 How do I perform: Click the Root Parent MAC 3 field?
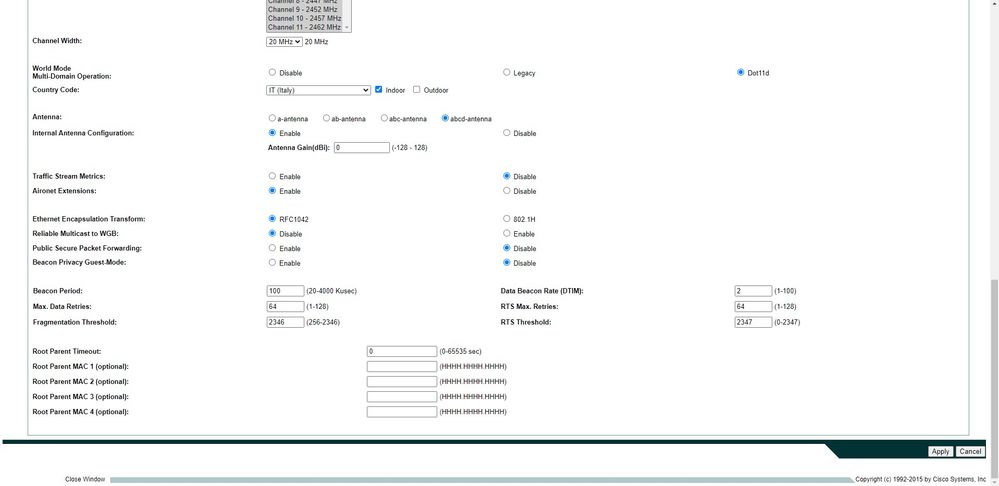402,397
